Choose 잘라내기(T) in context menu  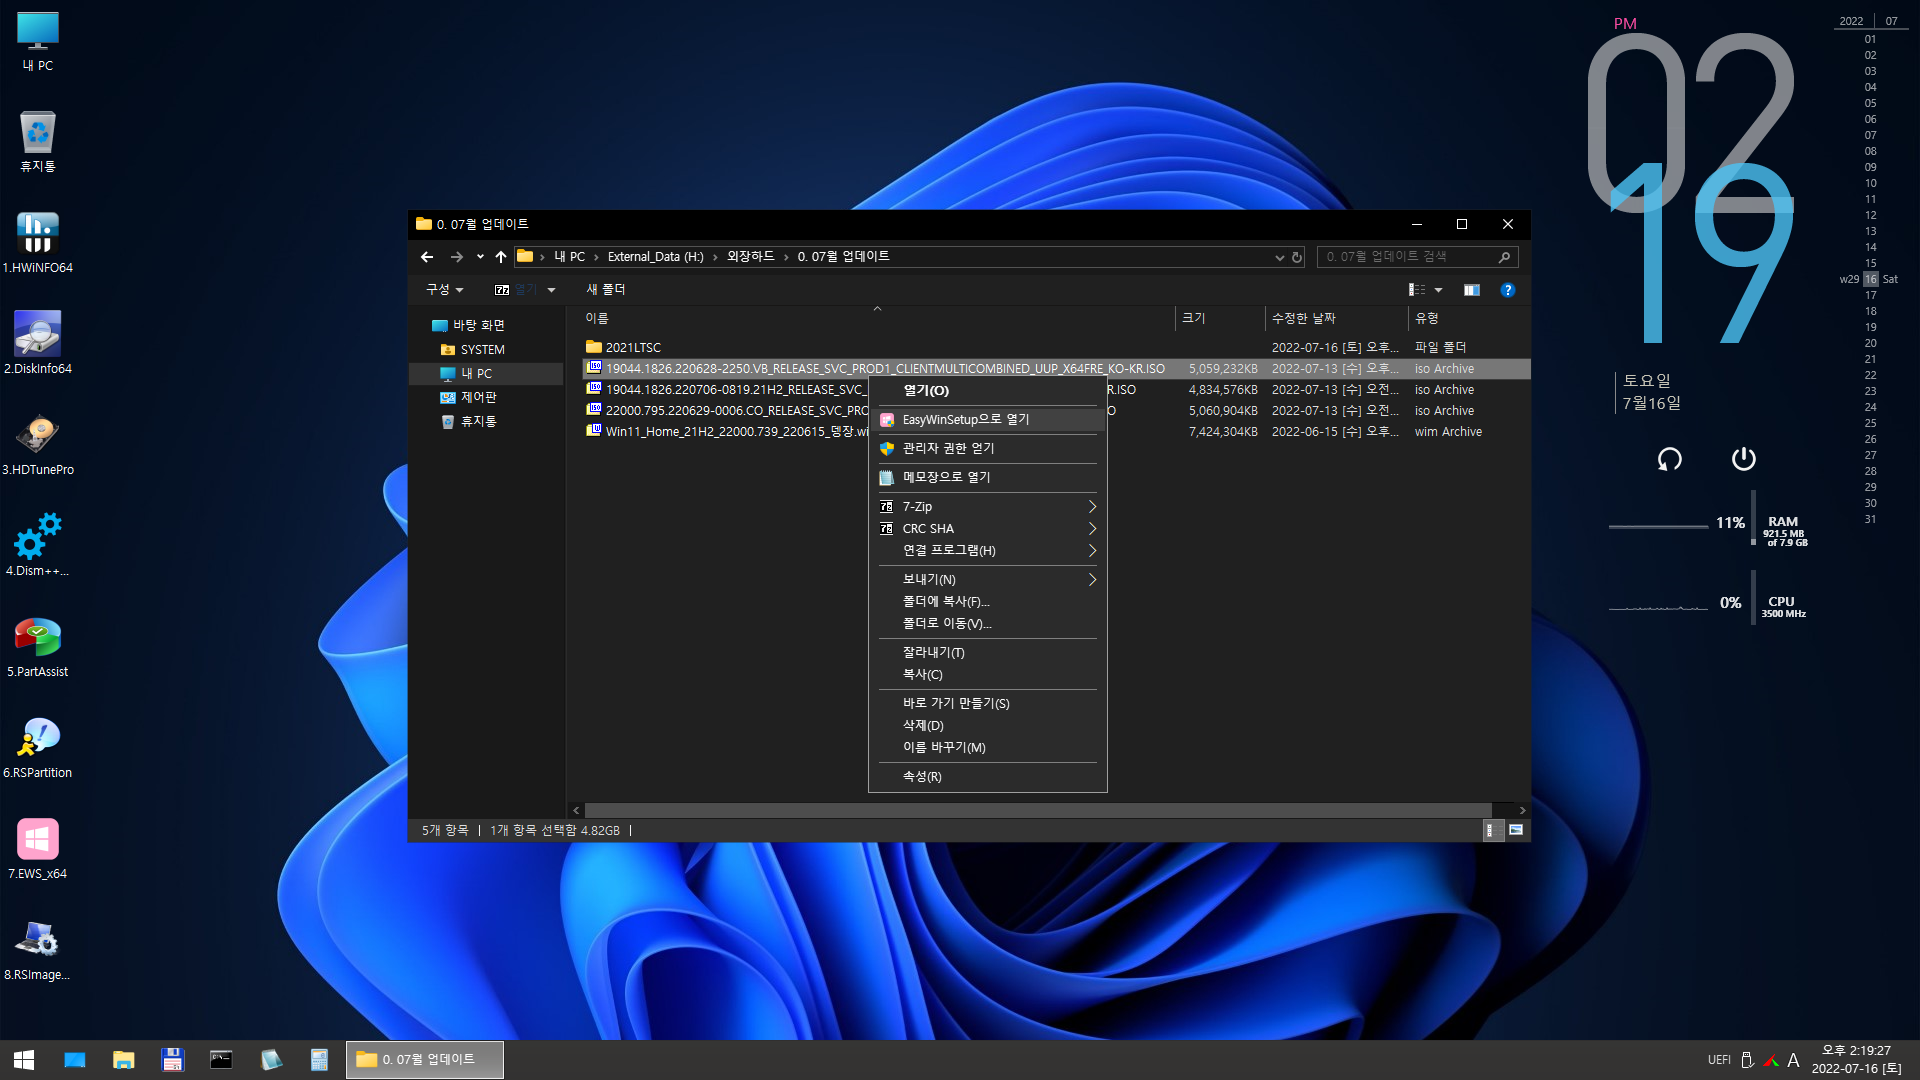click(x=988, y=653)
